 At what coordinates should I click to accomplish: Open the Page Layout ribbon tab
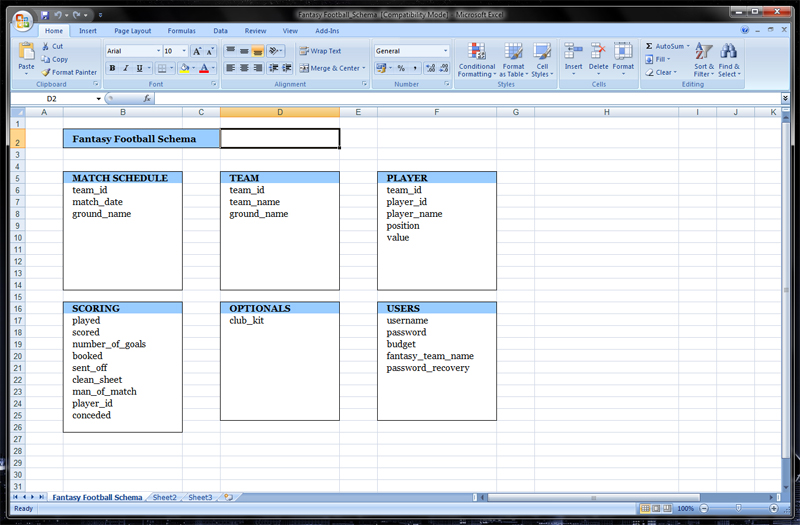133,31
